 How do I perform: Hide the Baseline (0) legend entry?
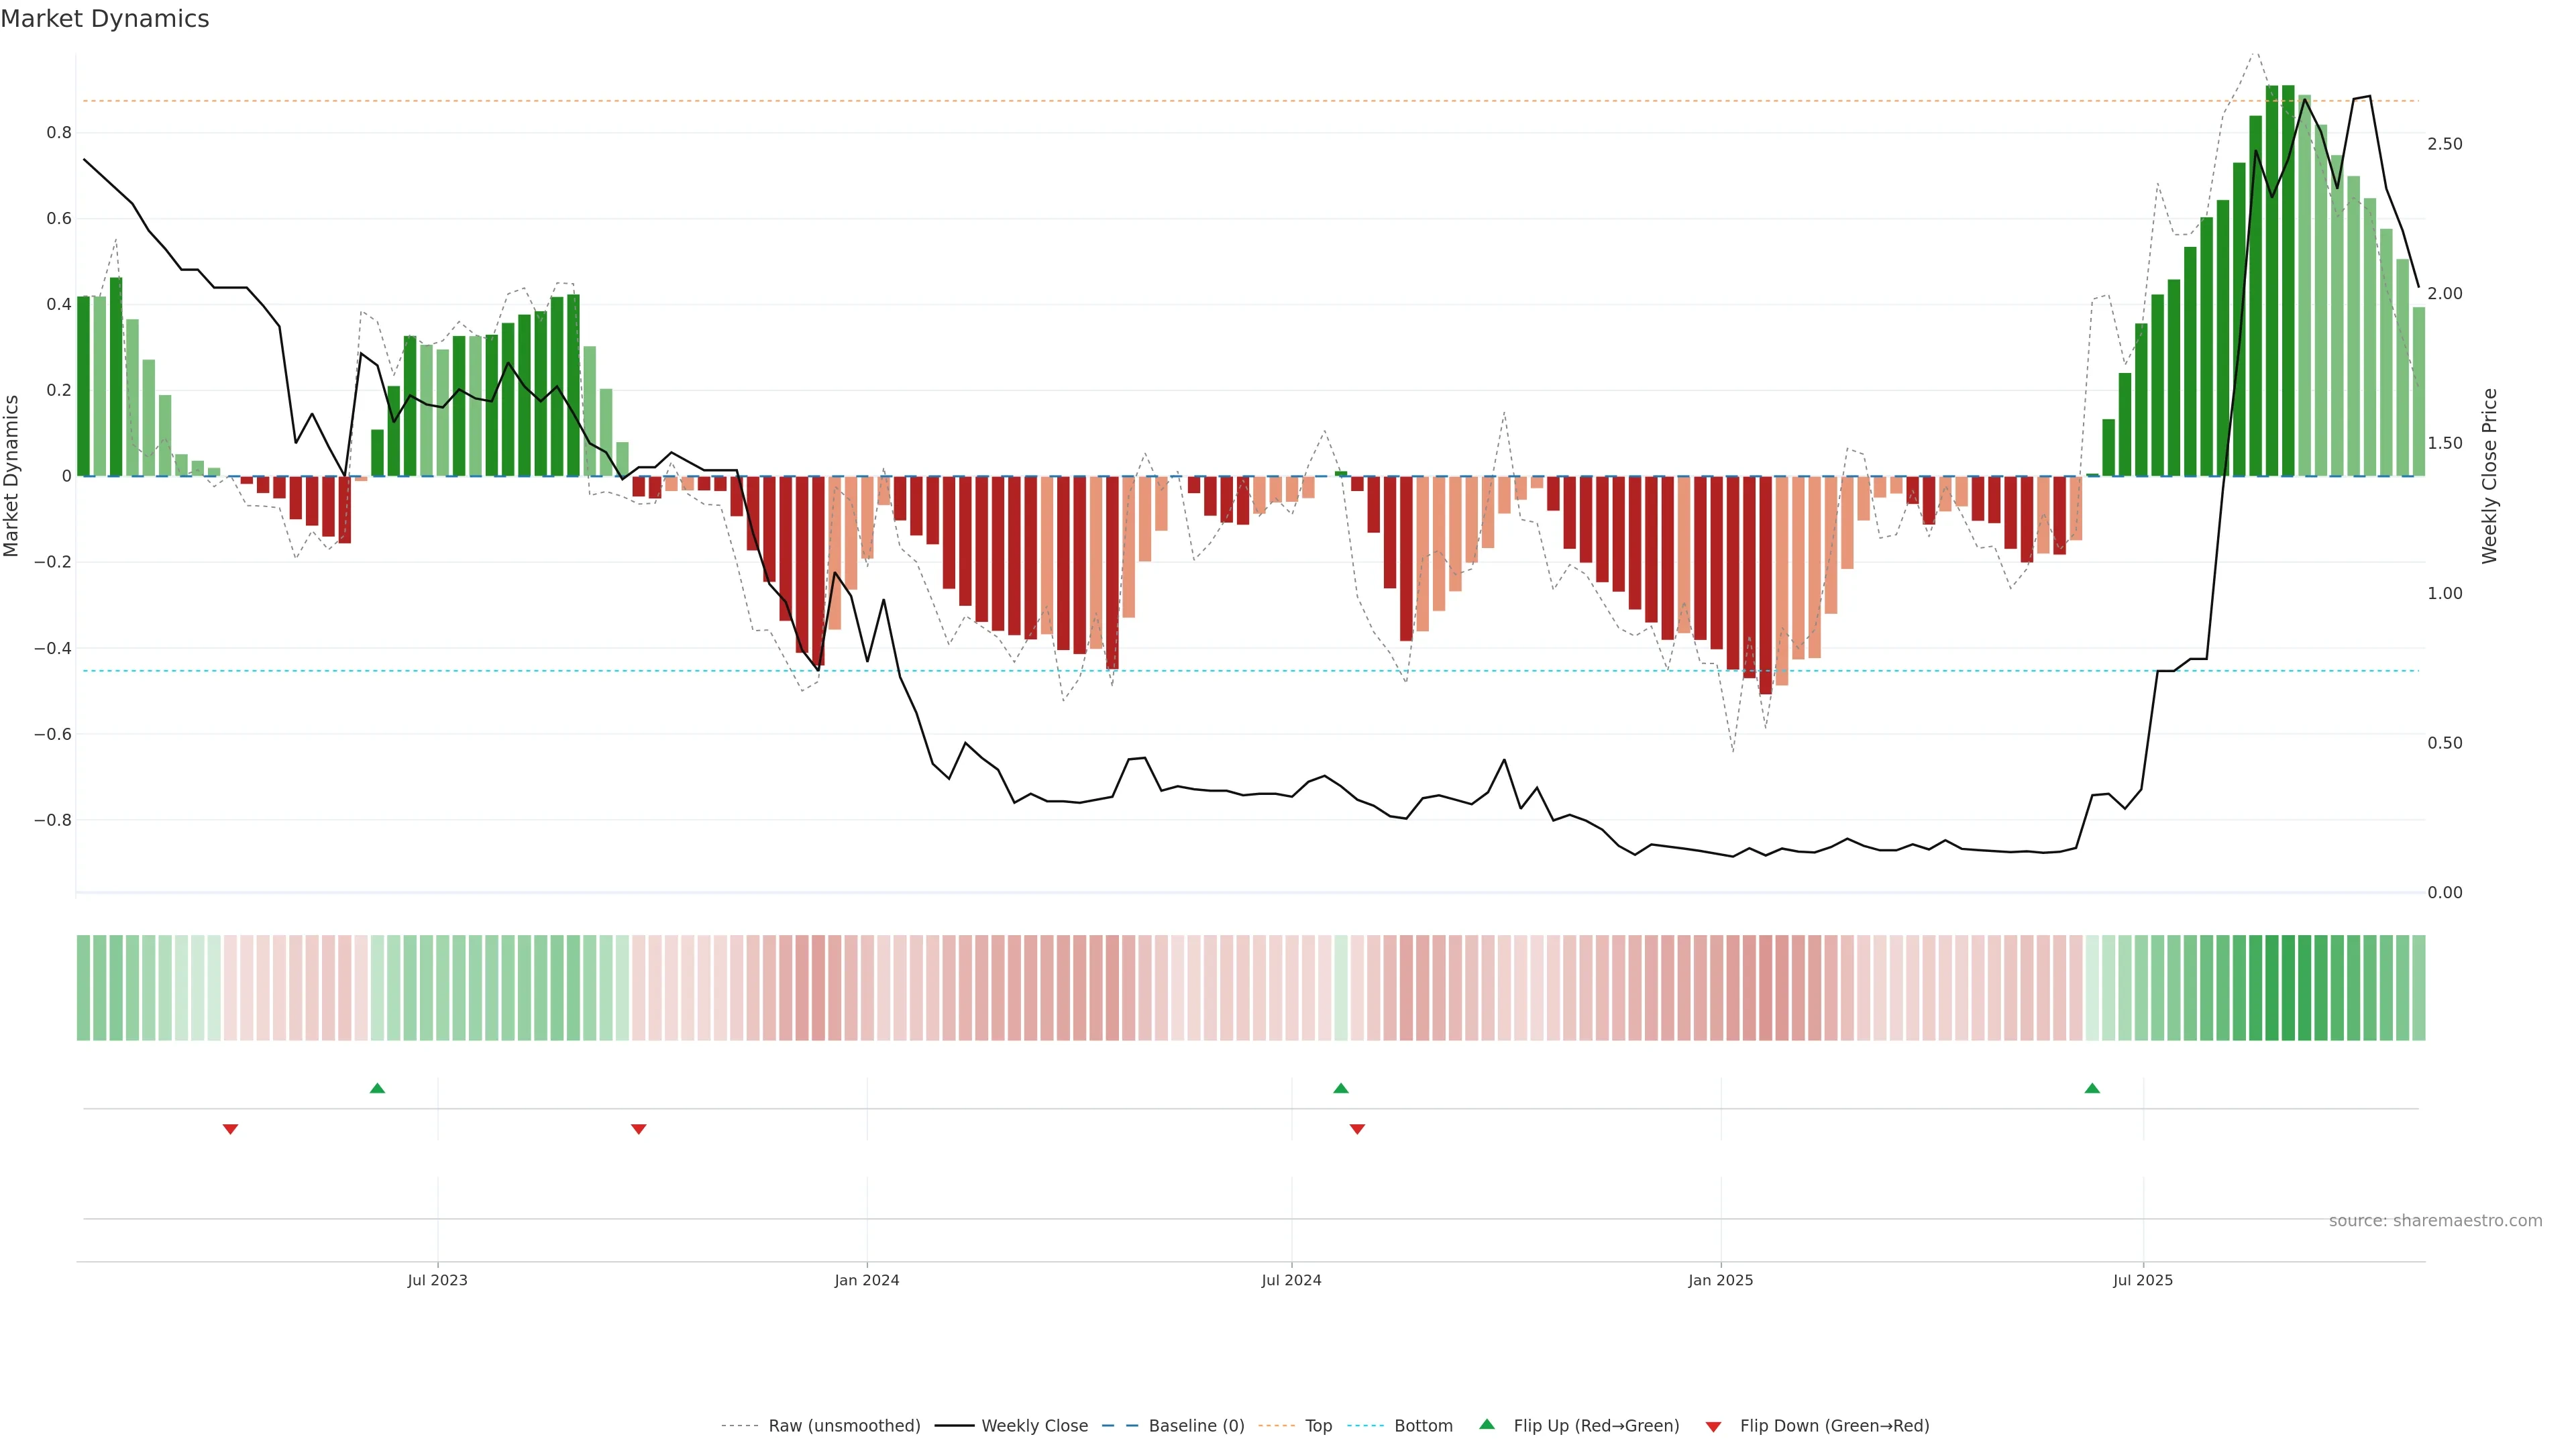[1196, 1426]
